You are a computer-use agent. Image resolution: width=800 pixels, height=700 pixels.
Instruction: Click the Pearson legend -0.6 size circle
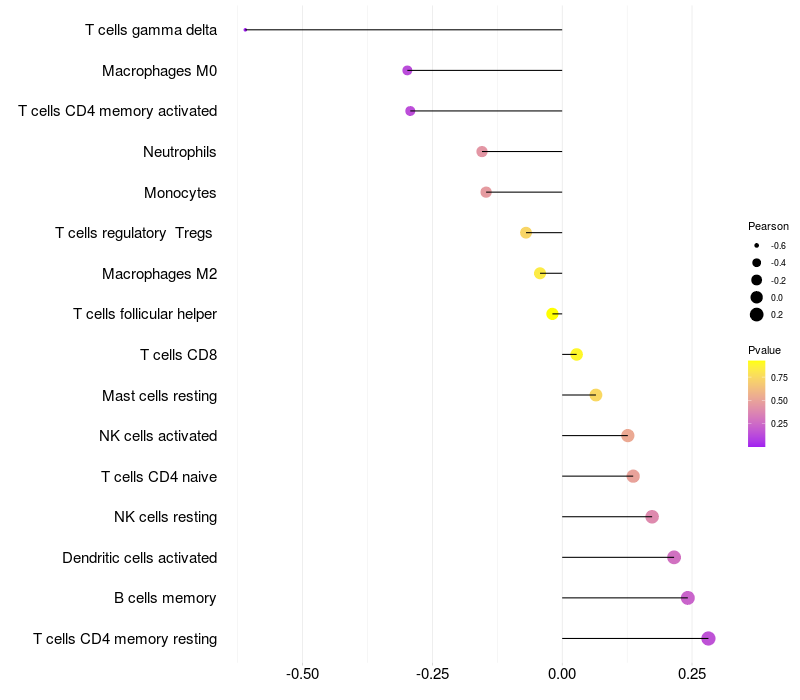757,246
